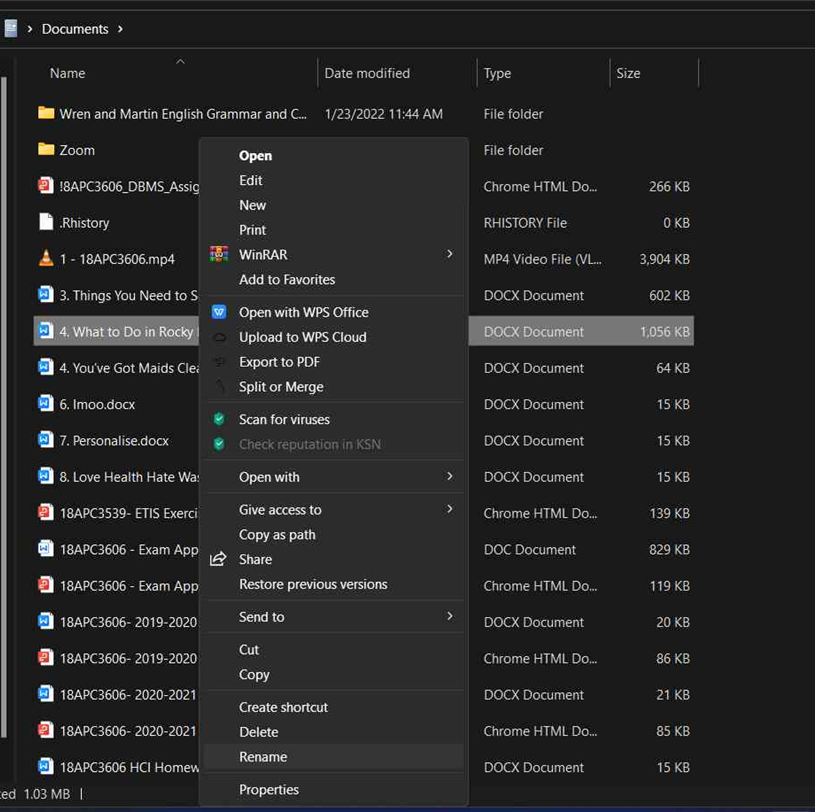Expand the Give access to submenu arrow

pos(449,509)
